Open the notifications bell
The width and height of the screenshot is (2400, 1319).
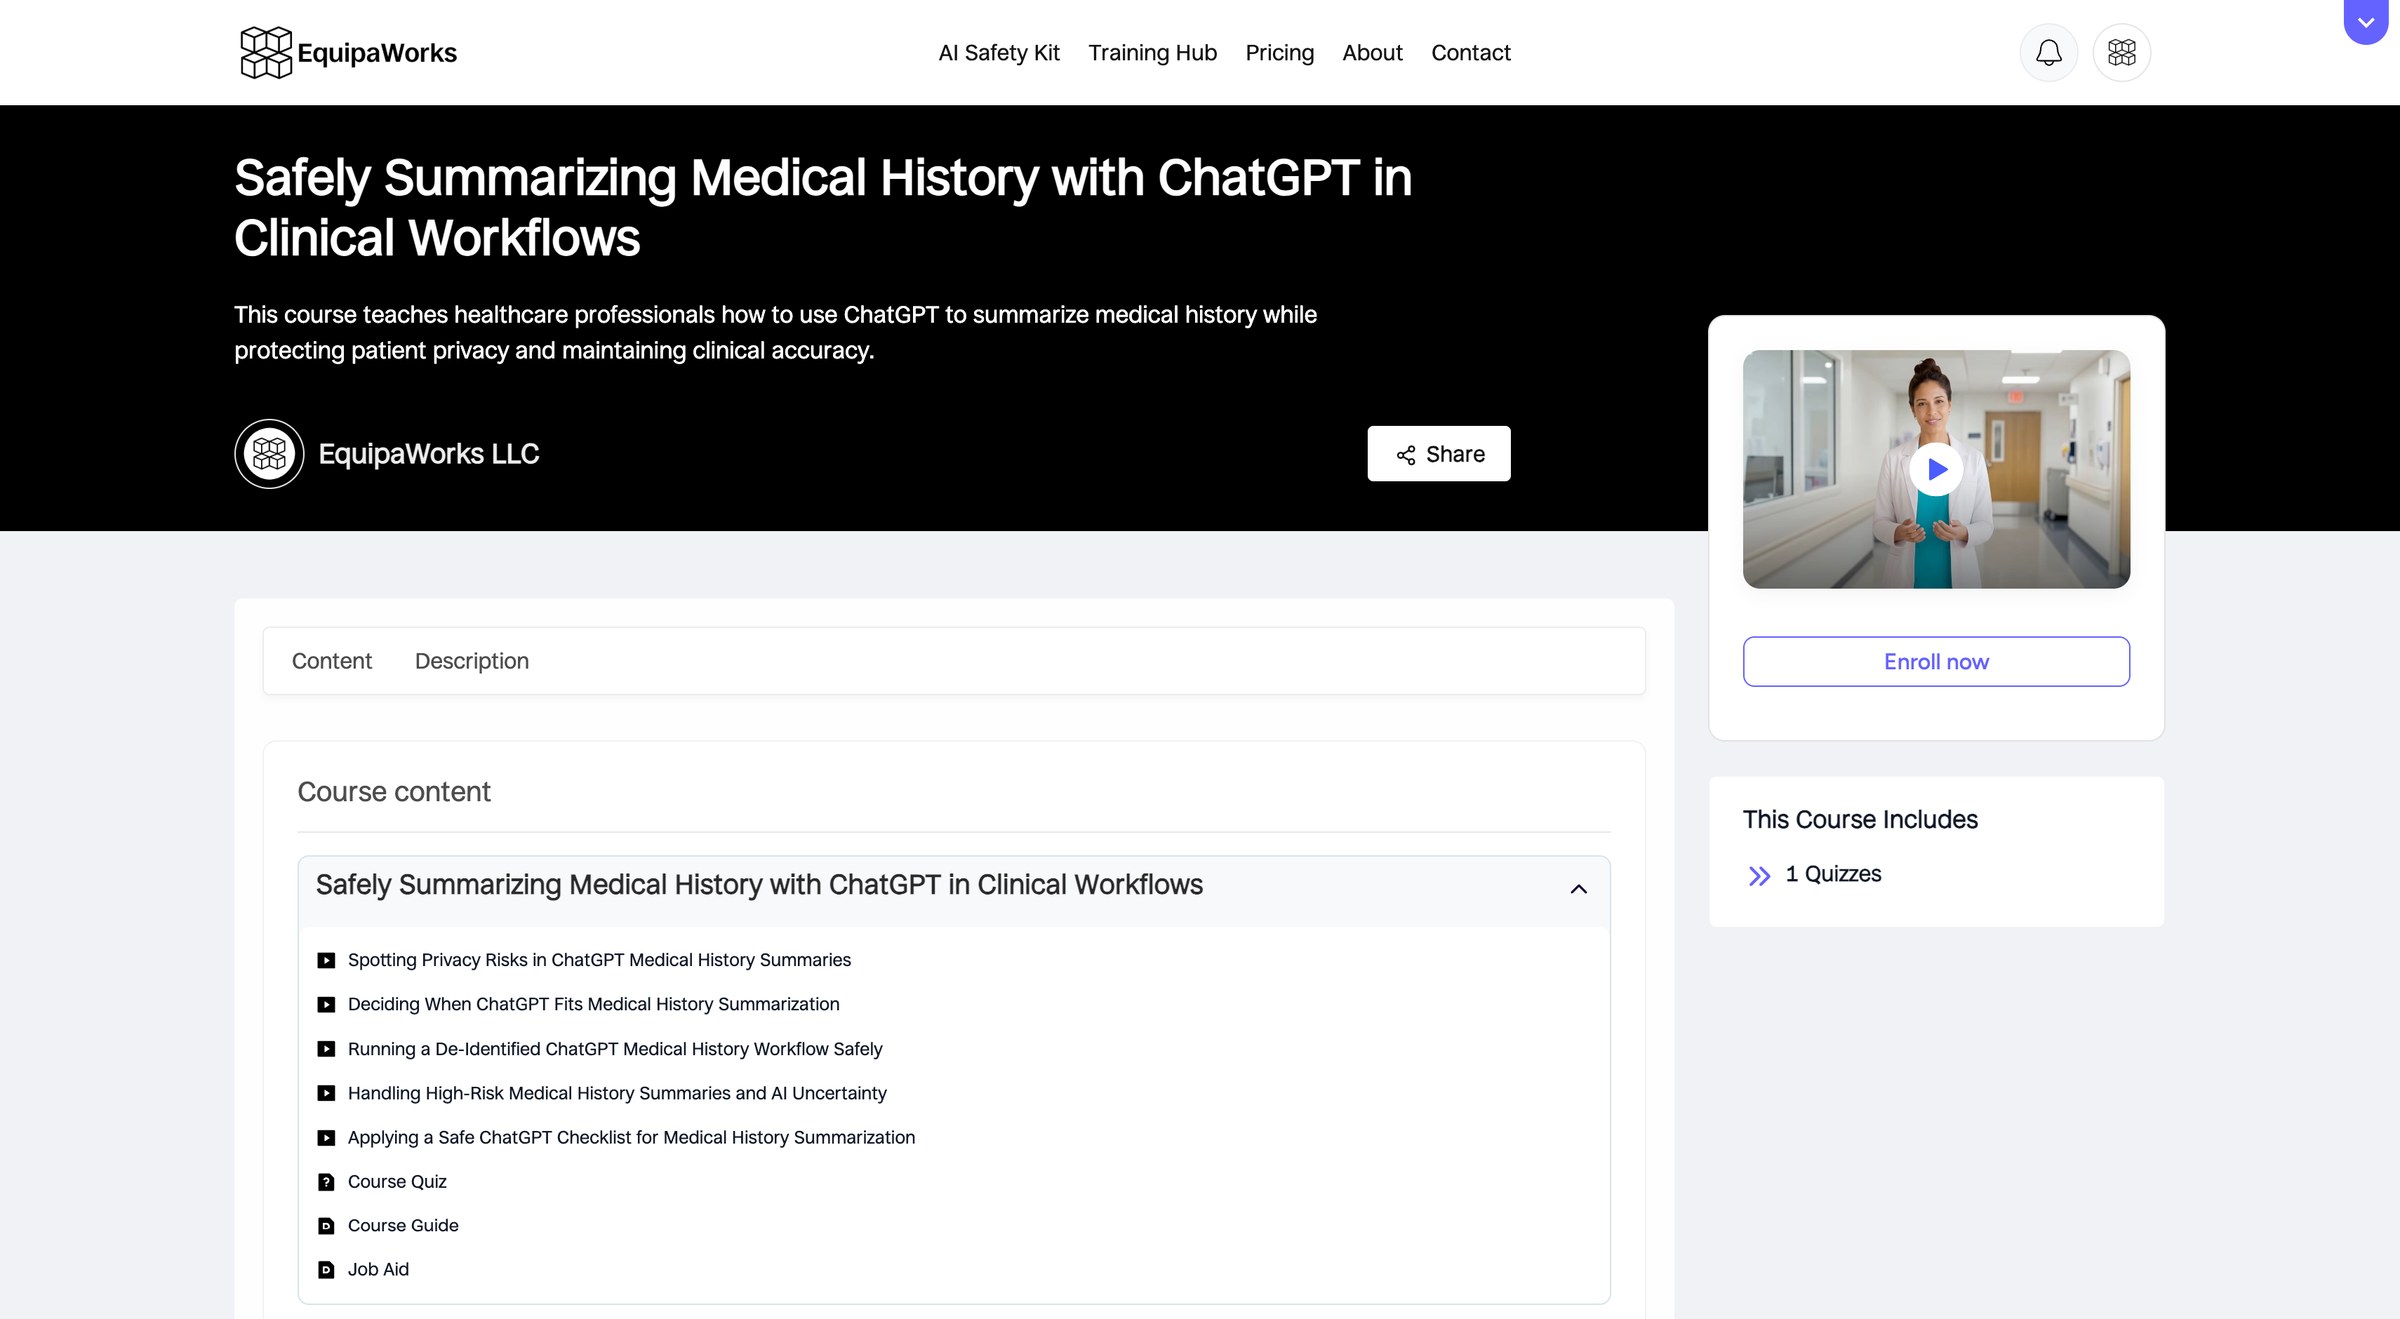pos(2048,52)
